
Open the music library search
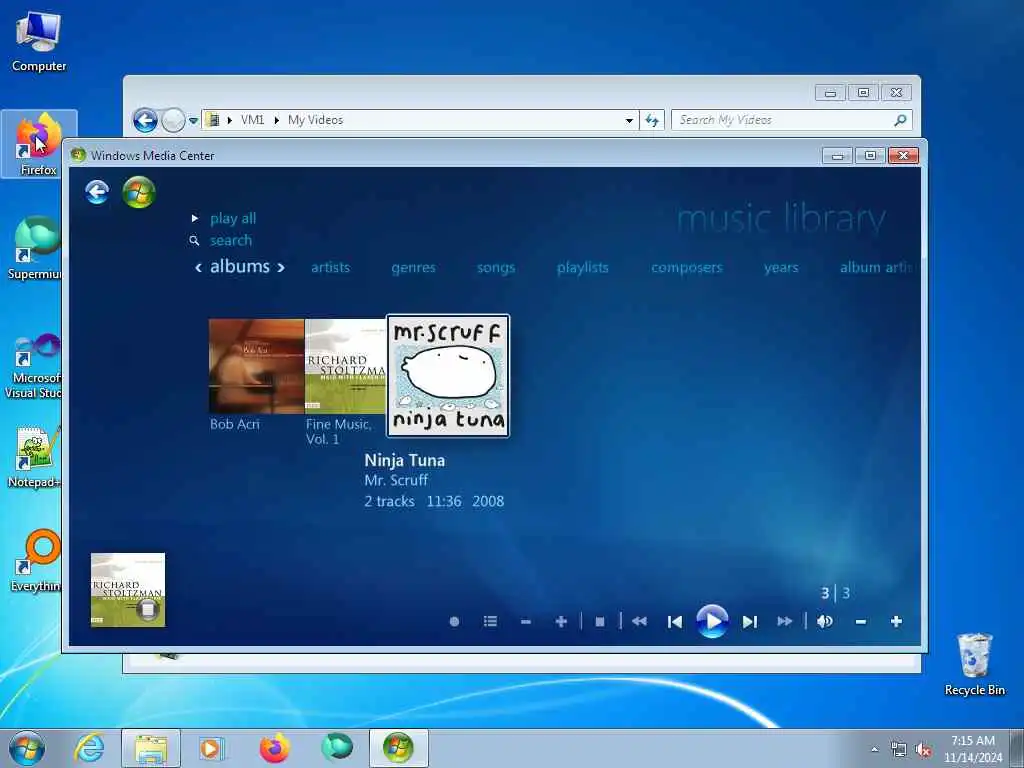[x=231, y=240]
